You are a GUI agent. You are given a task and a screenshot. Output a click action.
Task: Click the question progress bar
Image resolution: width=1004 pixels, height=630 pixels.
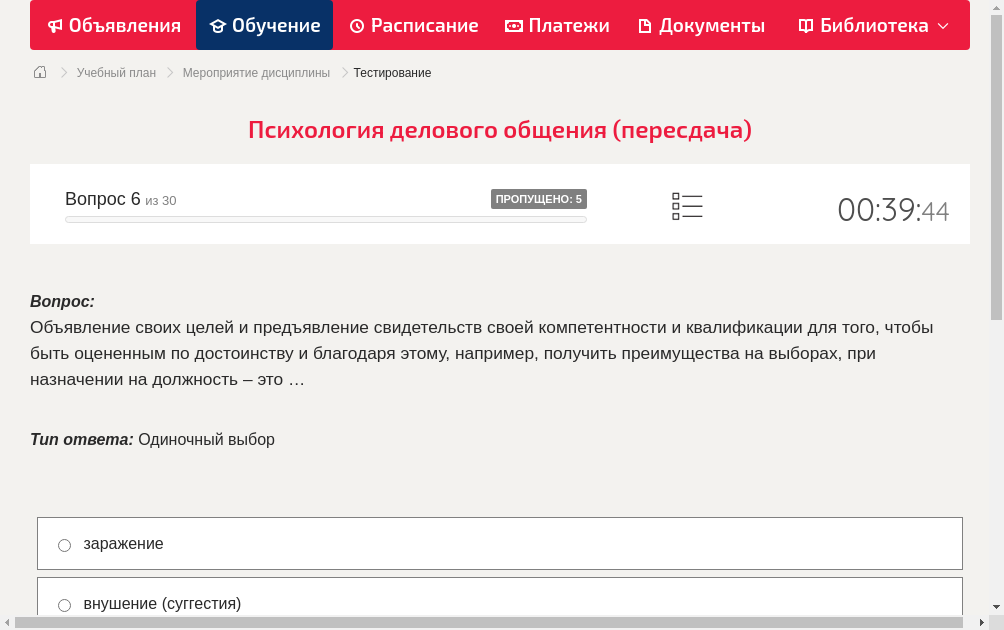coord(325,219)
